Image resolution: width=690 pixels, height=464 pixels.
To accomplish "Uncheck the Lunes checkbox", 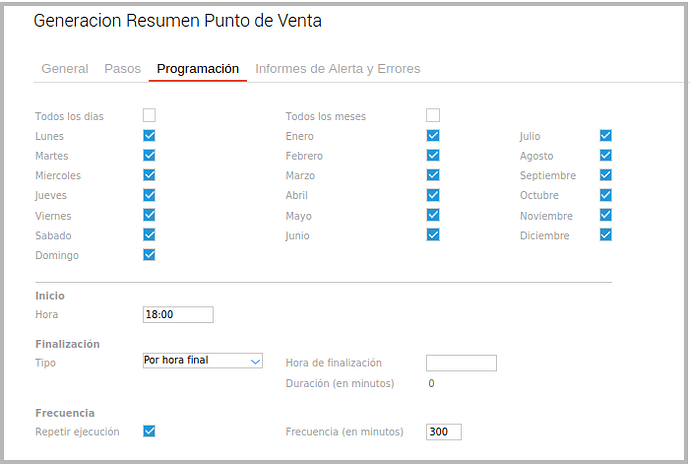I will [x=149, y=135].
